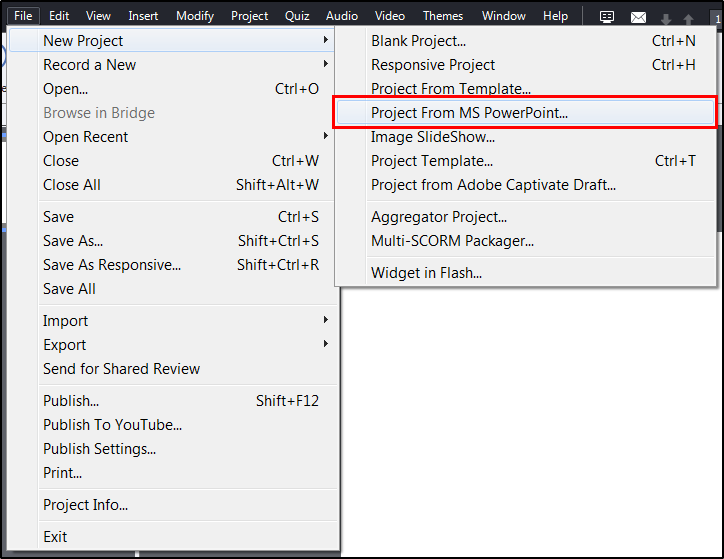Choose Exit from File menu

point(55,536)
